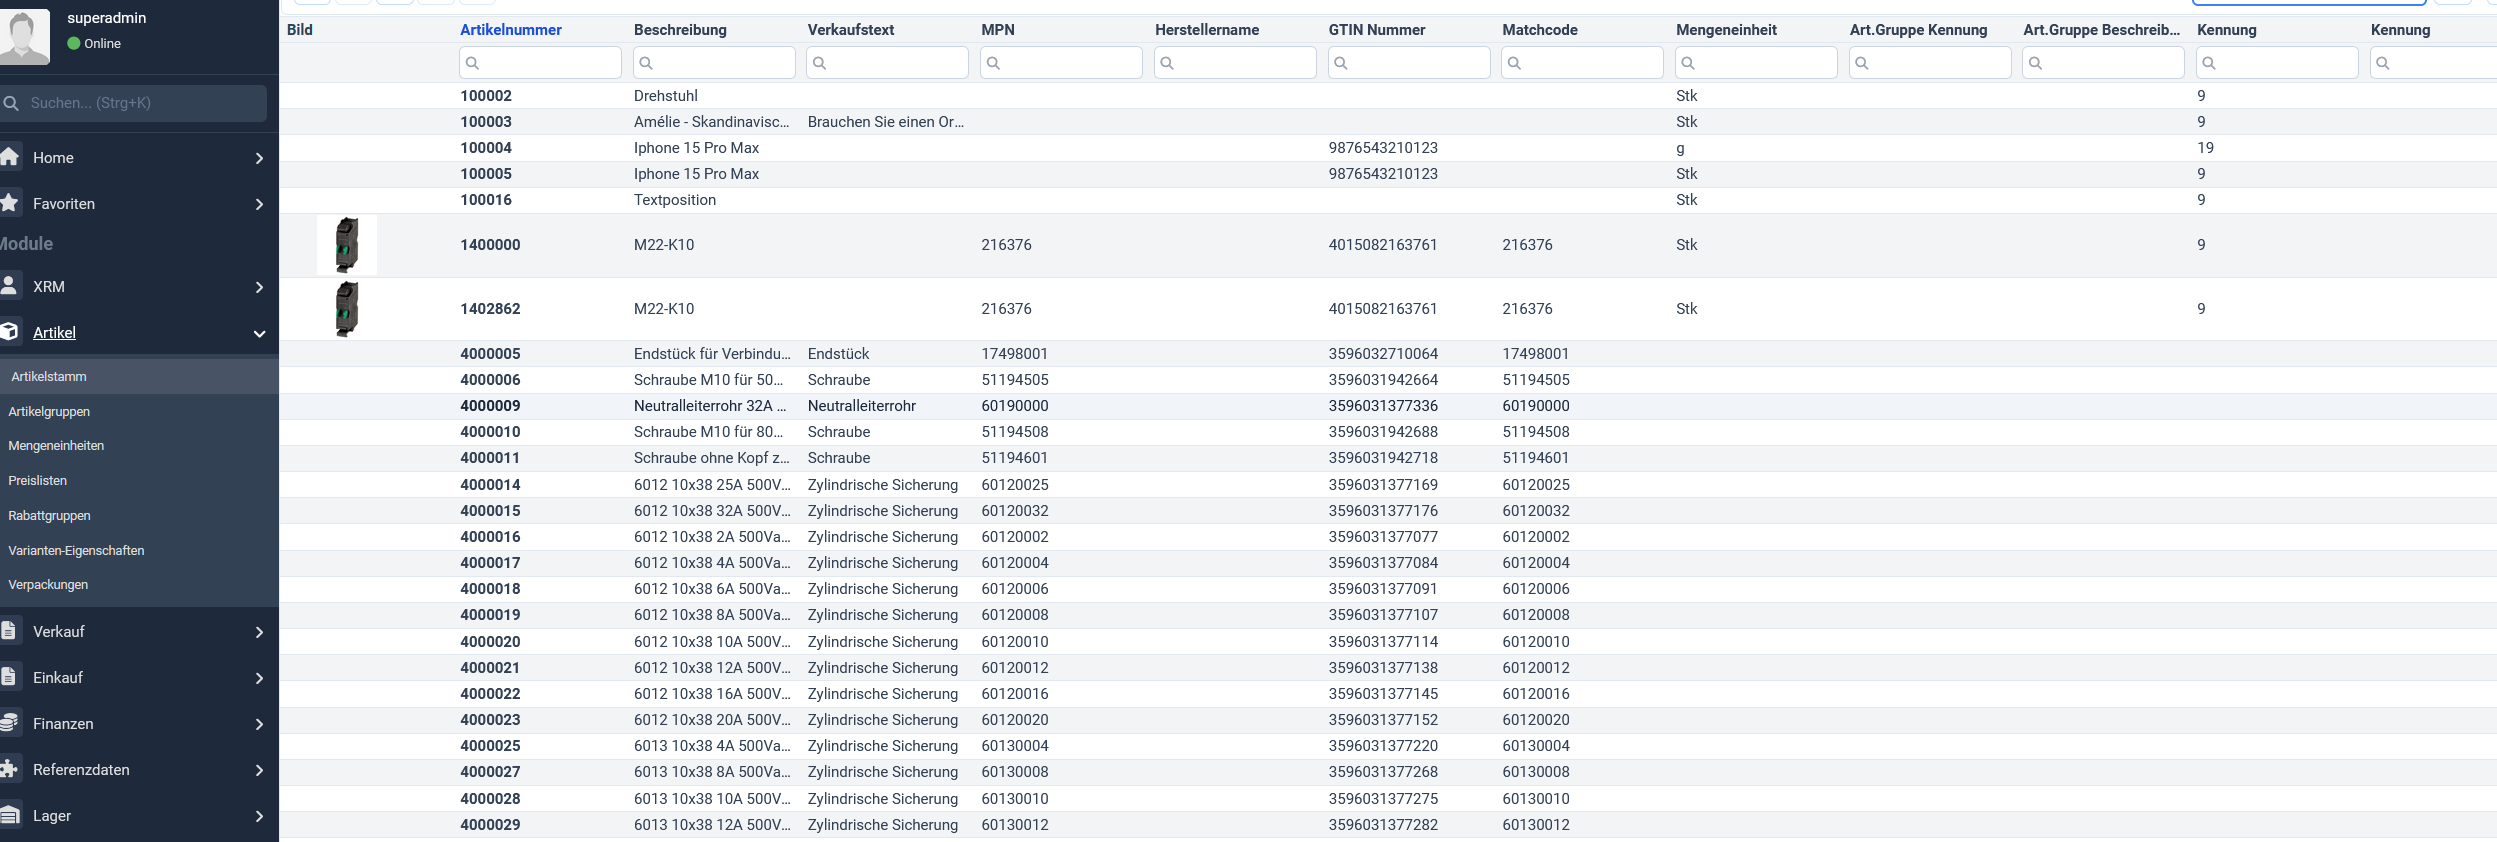Click the Finanzen coins icon
Image resolution: width=2497 pixels, height=842 pixels.
(10, 723)
